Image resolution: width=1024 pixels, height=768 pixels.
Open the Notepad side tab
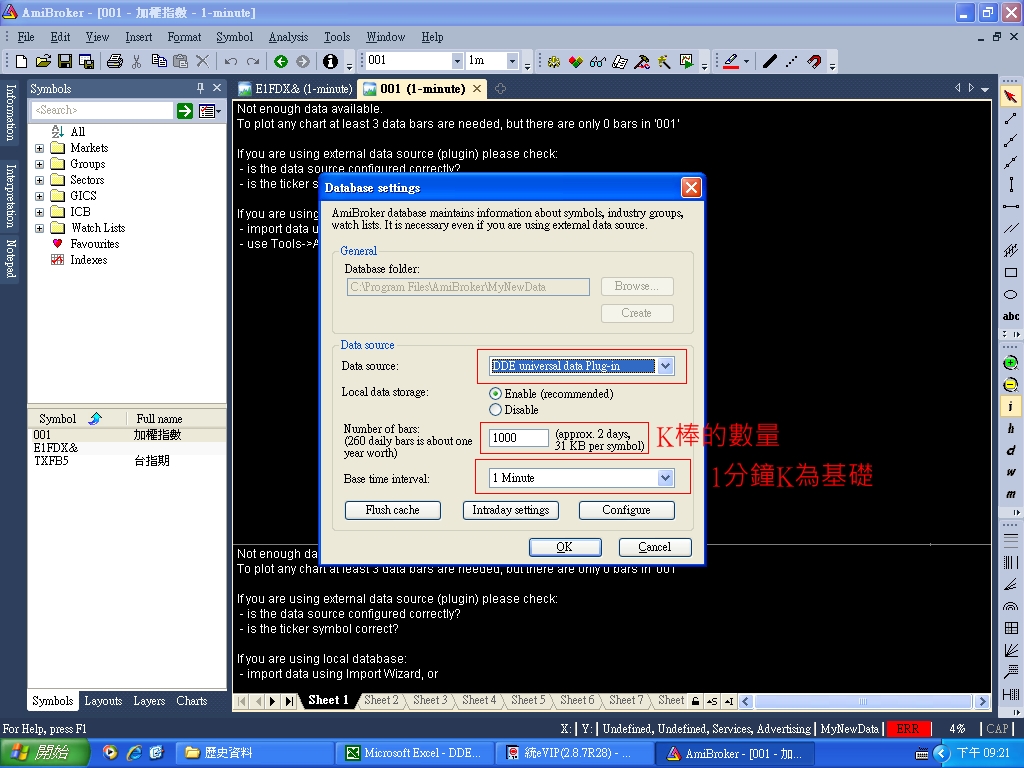click(10, 259)
